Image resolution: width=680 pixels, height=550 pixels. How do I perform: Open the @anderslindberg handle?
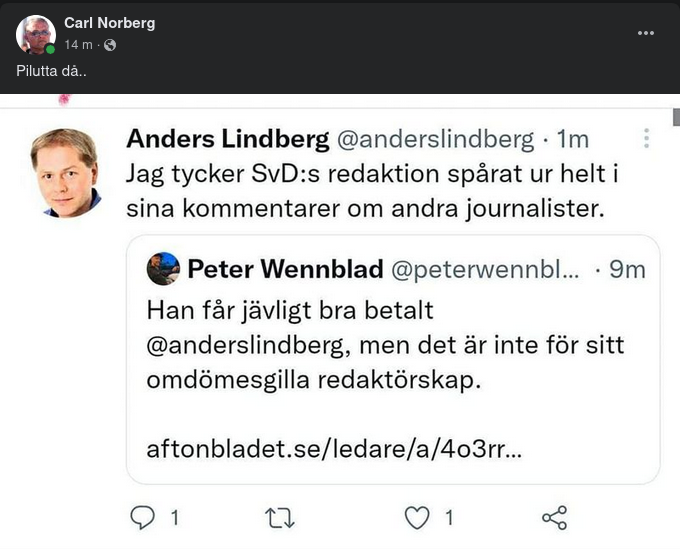coord(425,140)
